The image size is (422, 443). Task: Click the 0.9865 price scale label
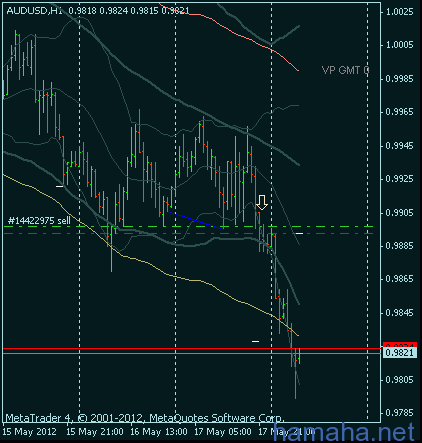pos(400,279)
